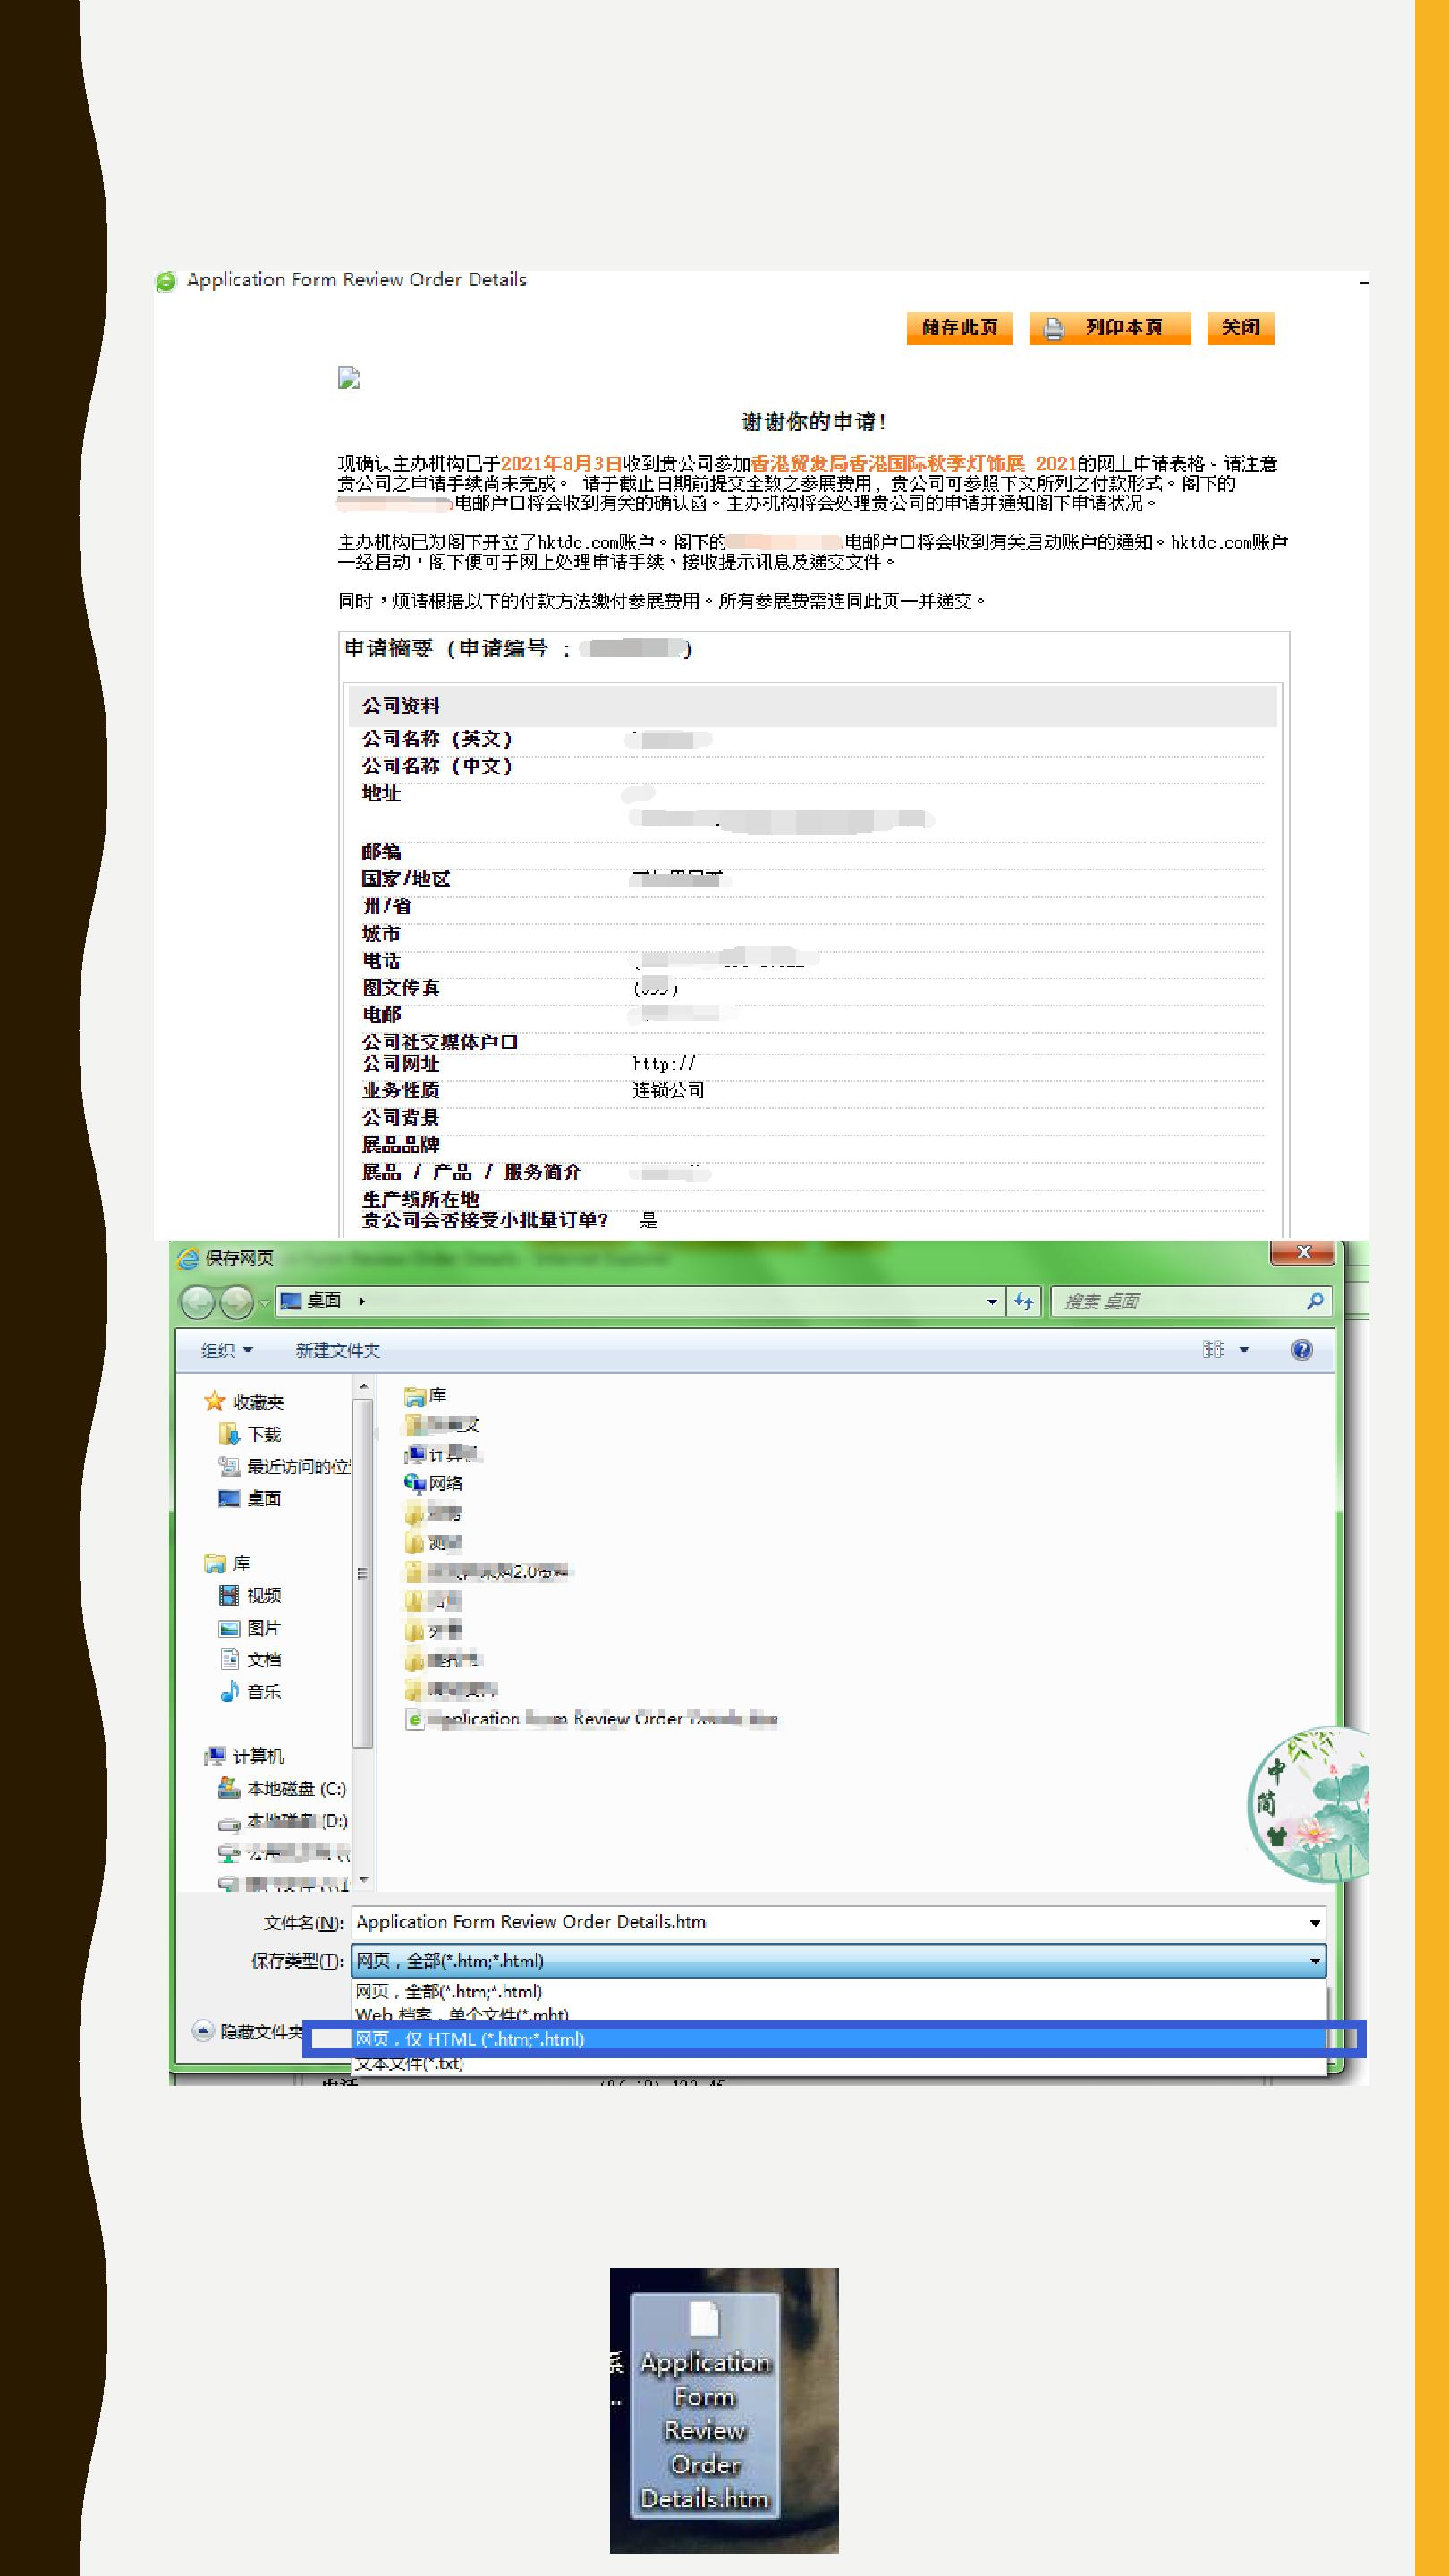1449x2576 pixels.
Task: Choose 文本文件(*.txt) option
Action: click(840, 2063)
